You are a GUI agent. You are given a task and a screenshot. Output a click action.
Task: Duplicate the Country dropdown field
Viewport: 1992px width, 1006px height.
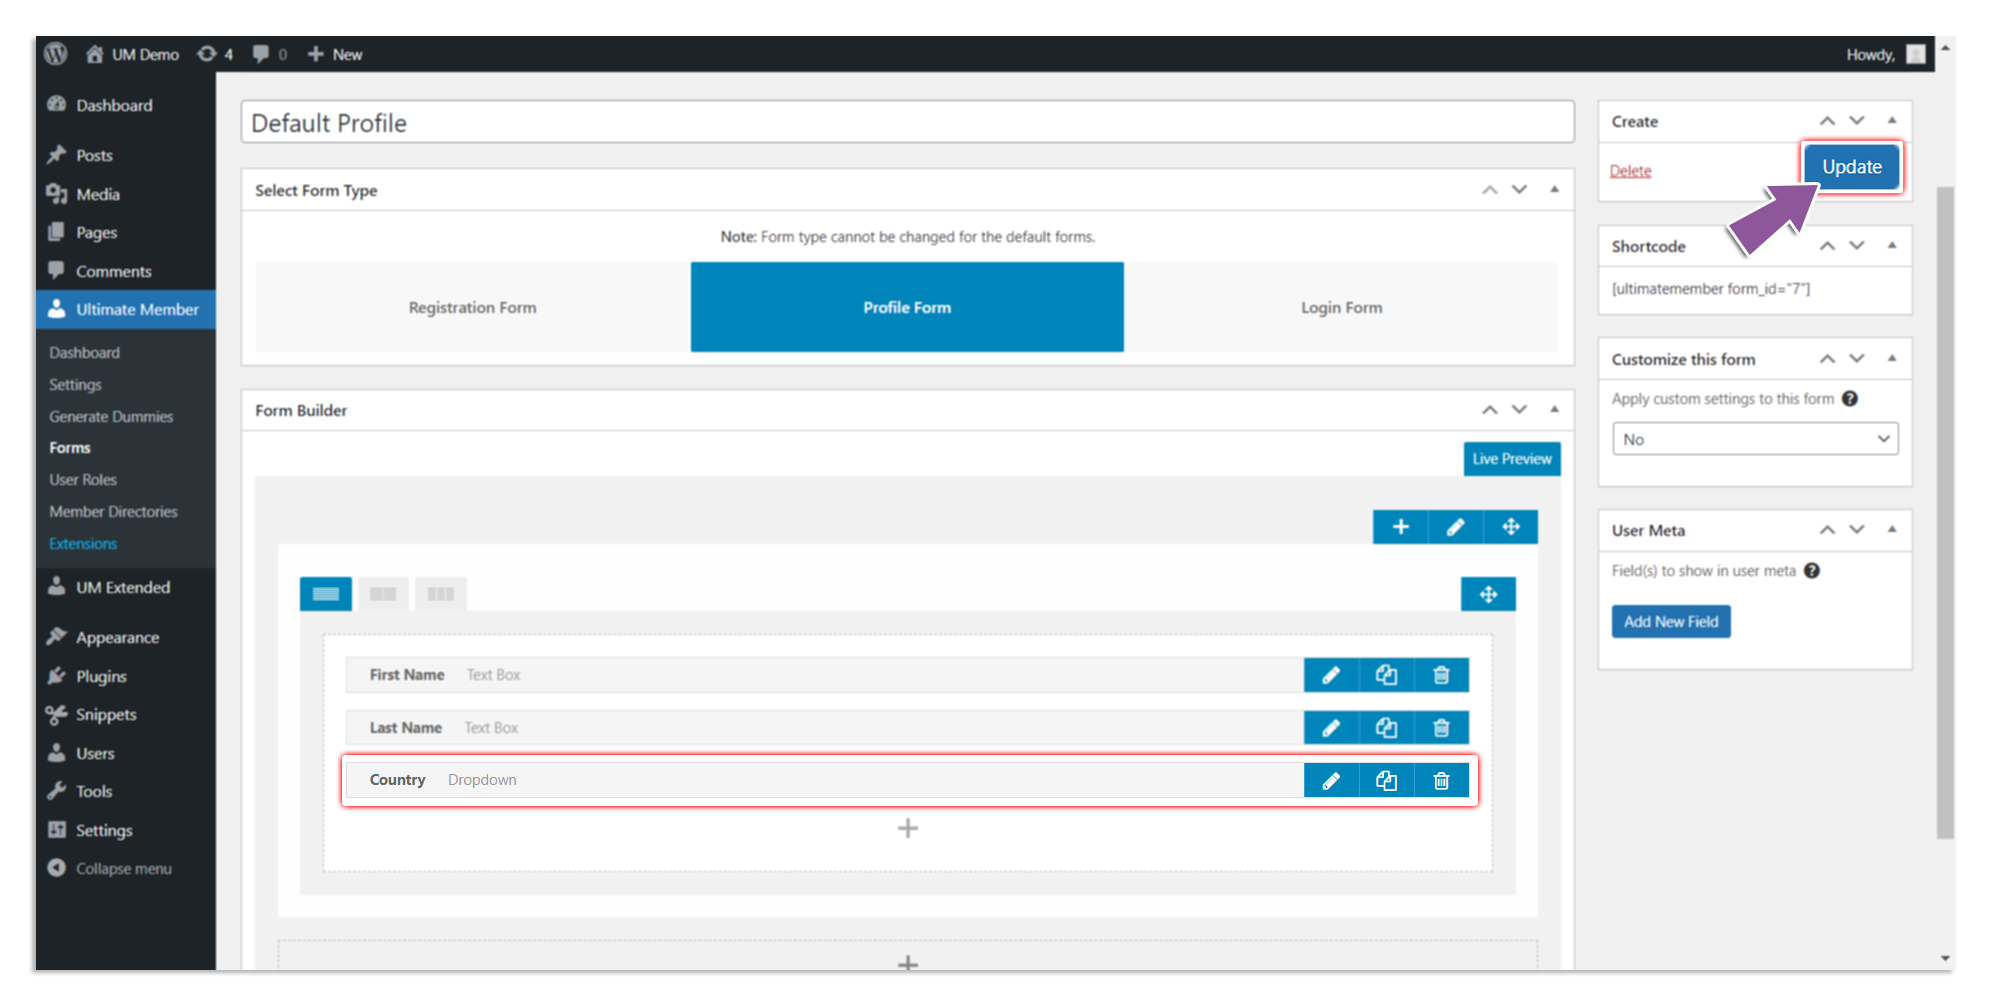1386,780
